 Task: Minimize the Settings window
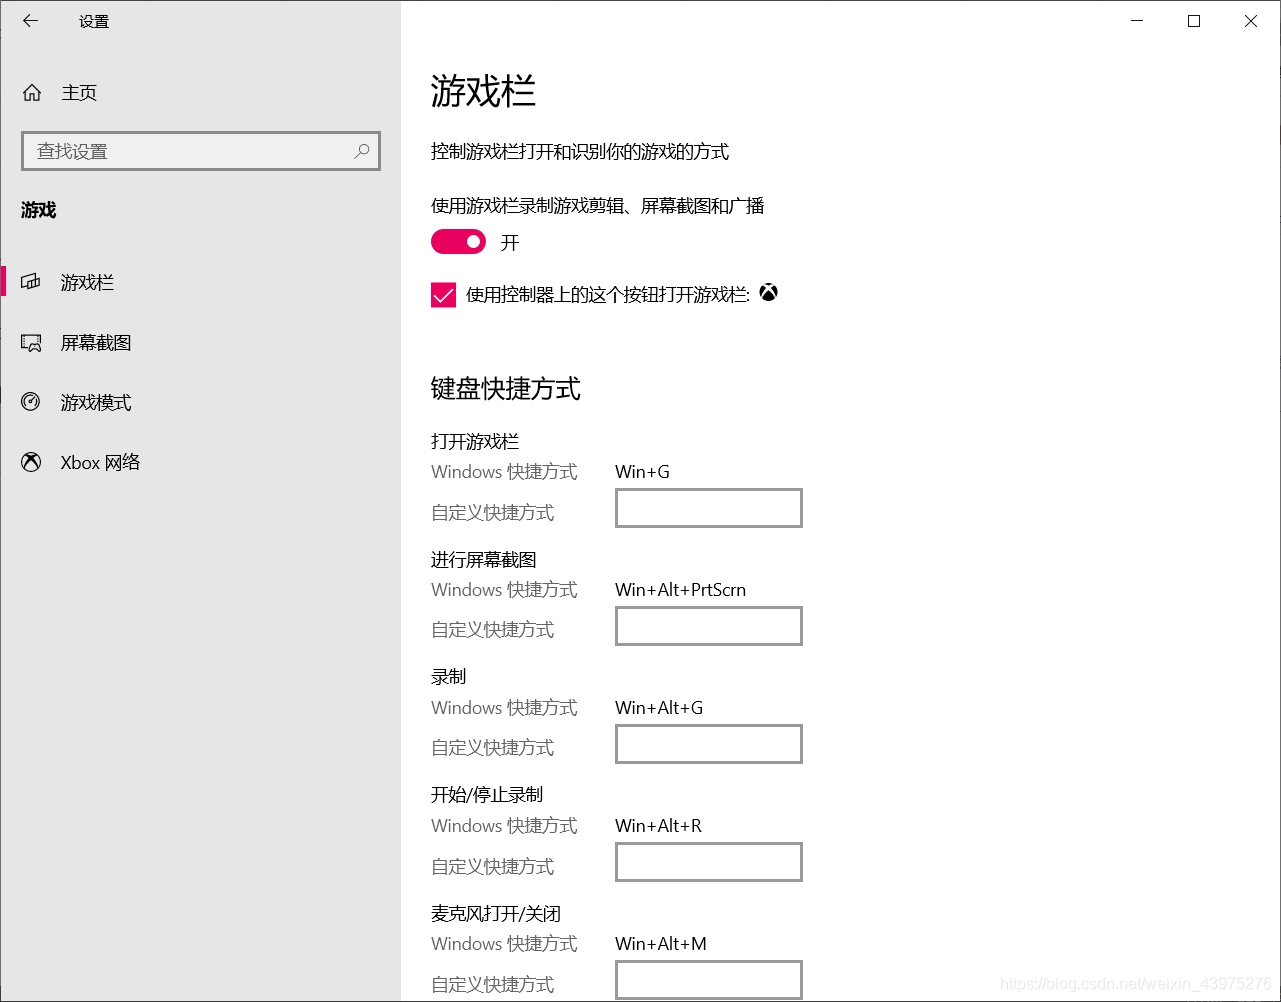1137,20
